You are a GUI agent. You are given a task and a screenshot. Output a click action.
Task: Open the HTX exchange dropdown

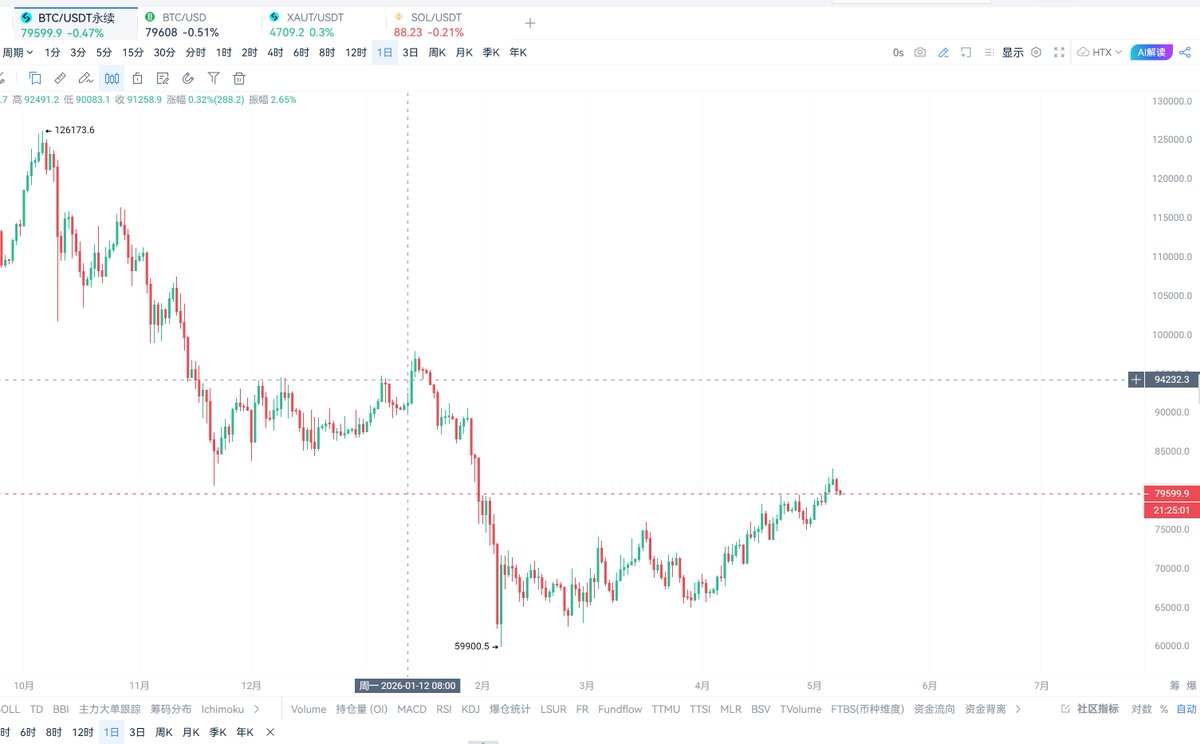pos(1100,52)
